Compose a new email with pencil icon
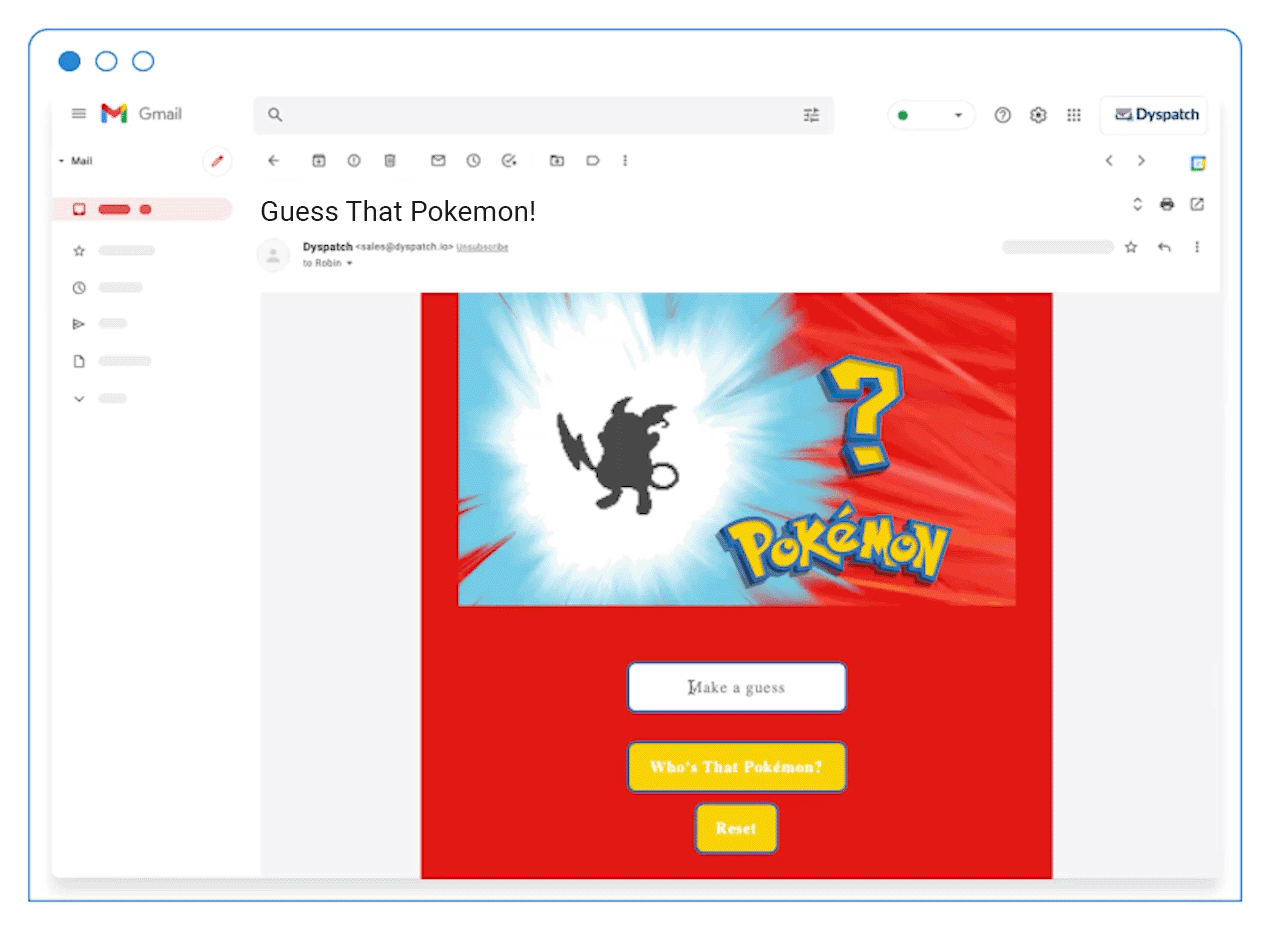The width and height of the screenshot is (1272, 932). (217, 161)
